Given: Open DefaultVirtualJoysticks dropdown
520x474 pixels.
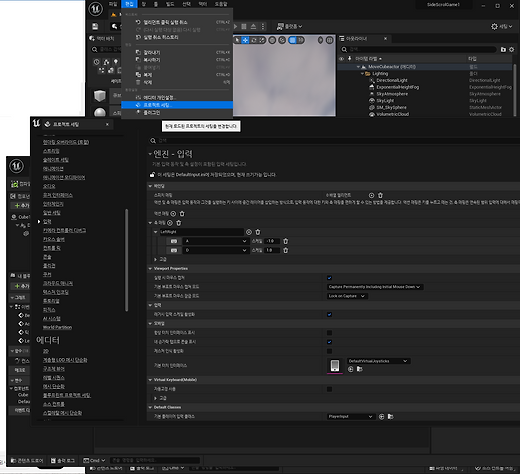Looking at the screenshot, I should pos(378,361).
